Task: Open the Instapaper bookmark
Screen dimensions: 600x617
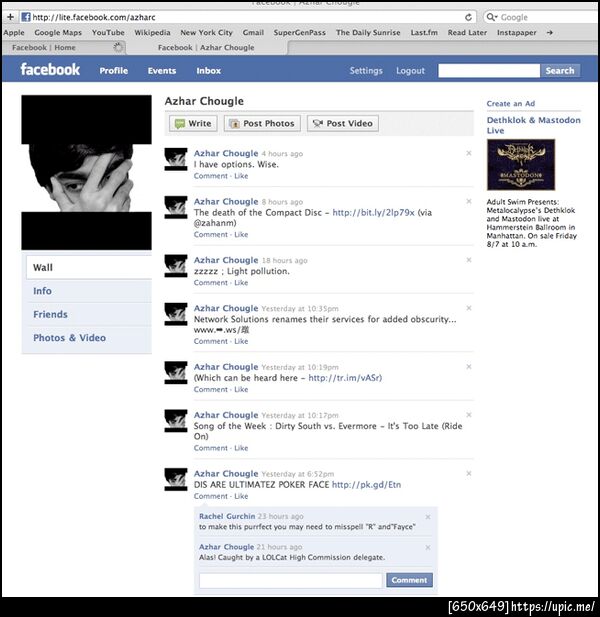Action: pos(516,33)
